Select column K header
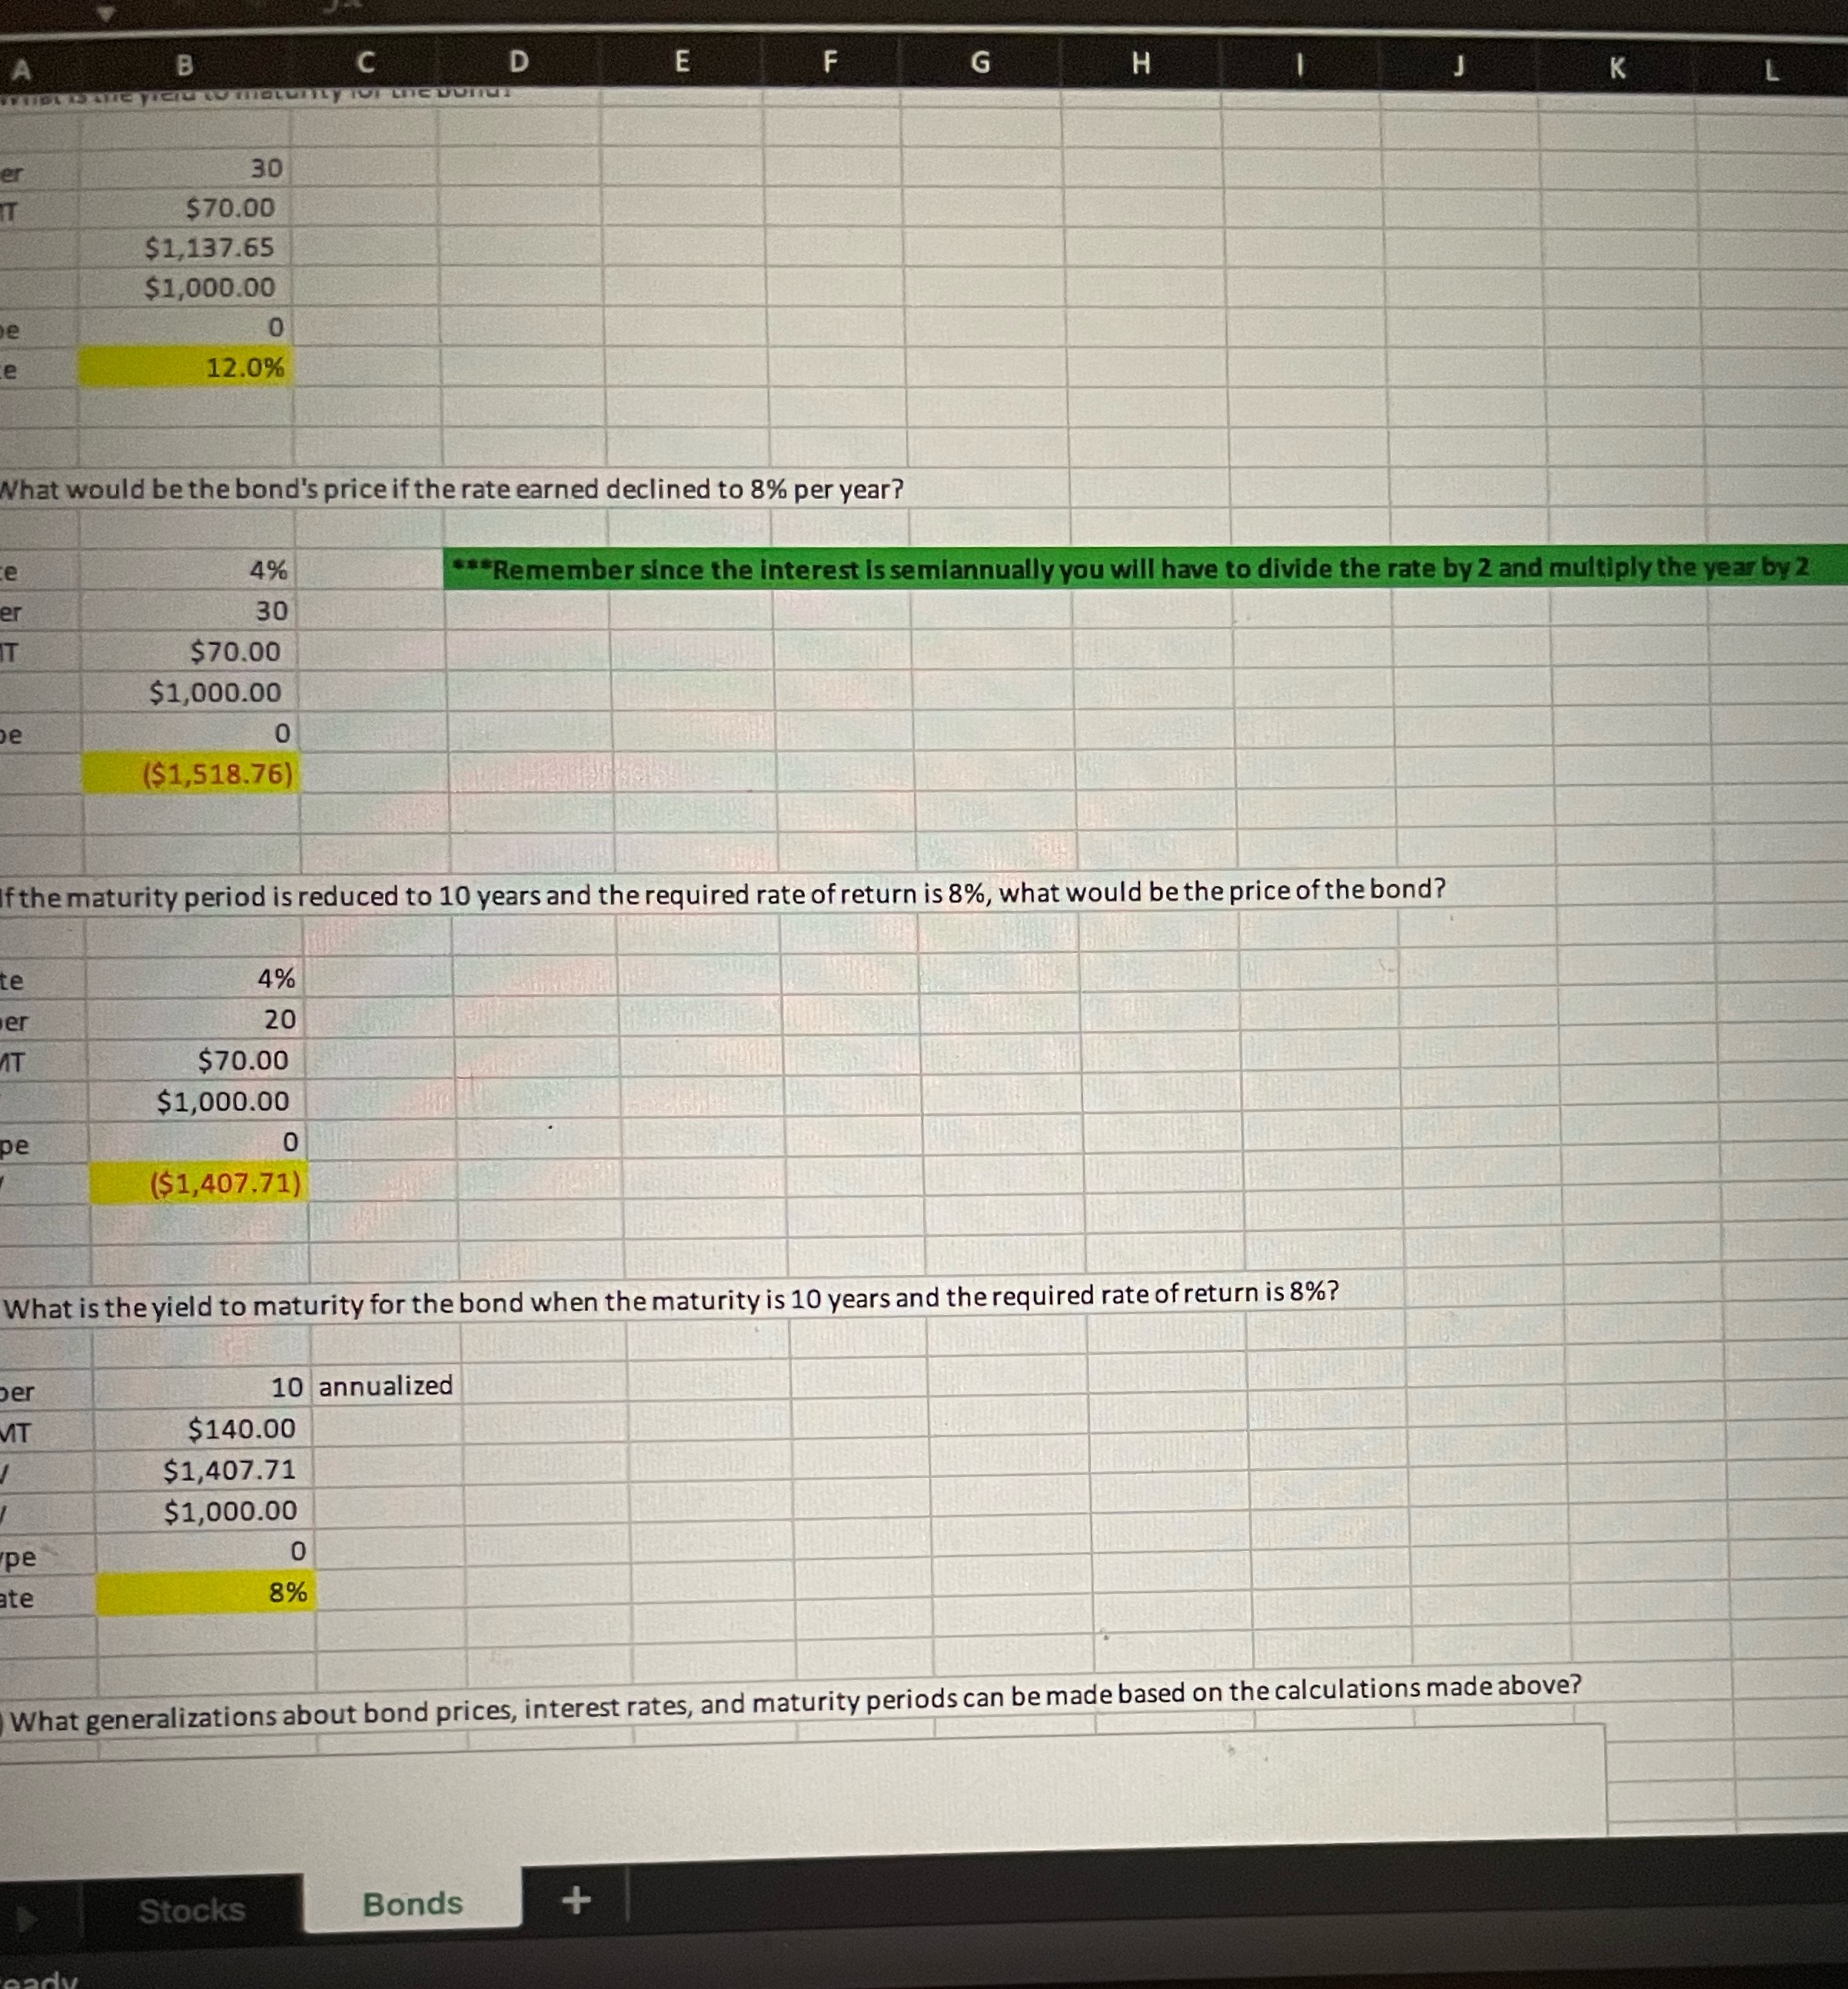The width and height of the screenshot is (1848, 1989). coord(1617,68)
